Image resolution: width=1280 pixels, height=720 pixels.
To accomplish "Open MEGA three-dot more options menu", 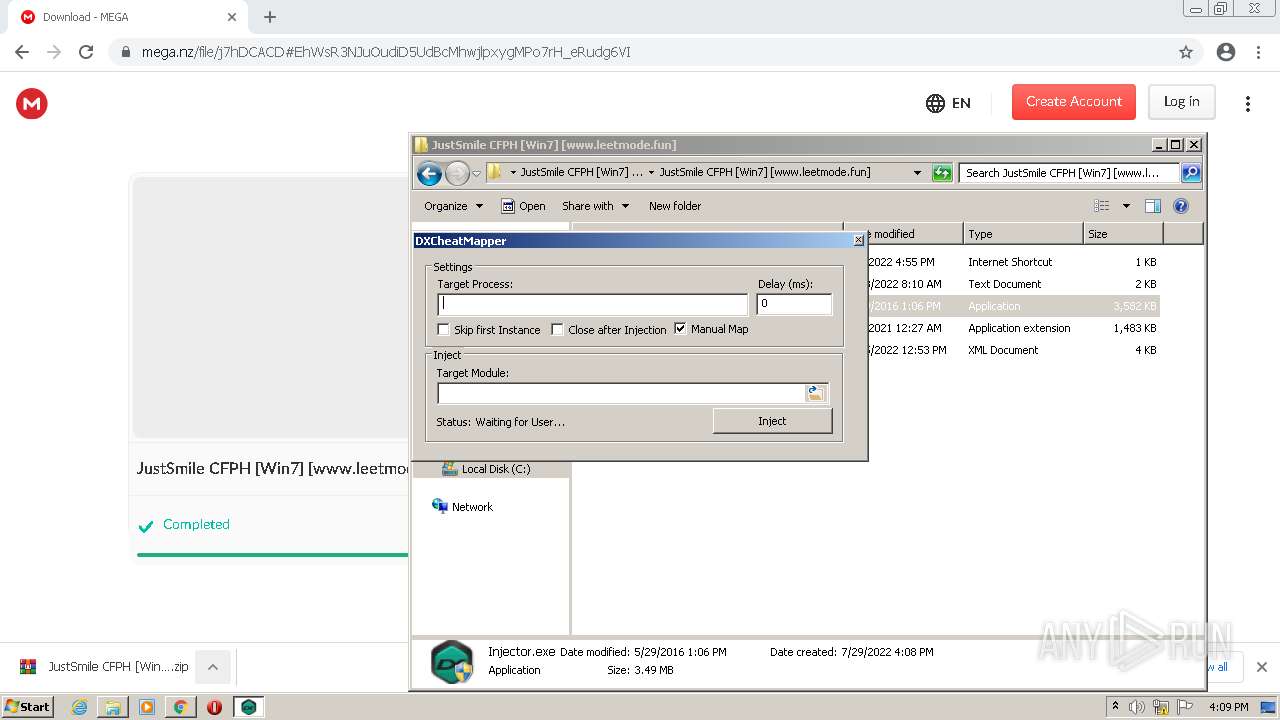I will point(1248,103).
